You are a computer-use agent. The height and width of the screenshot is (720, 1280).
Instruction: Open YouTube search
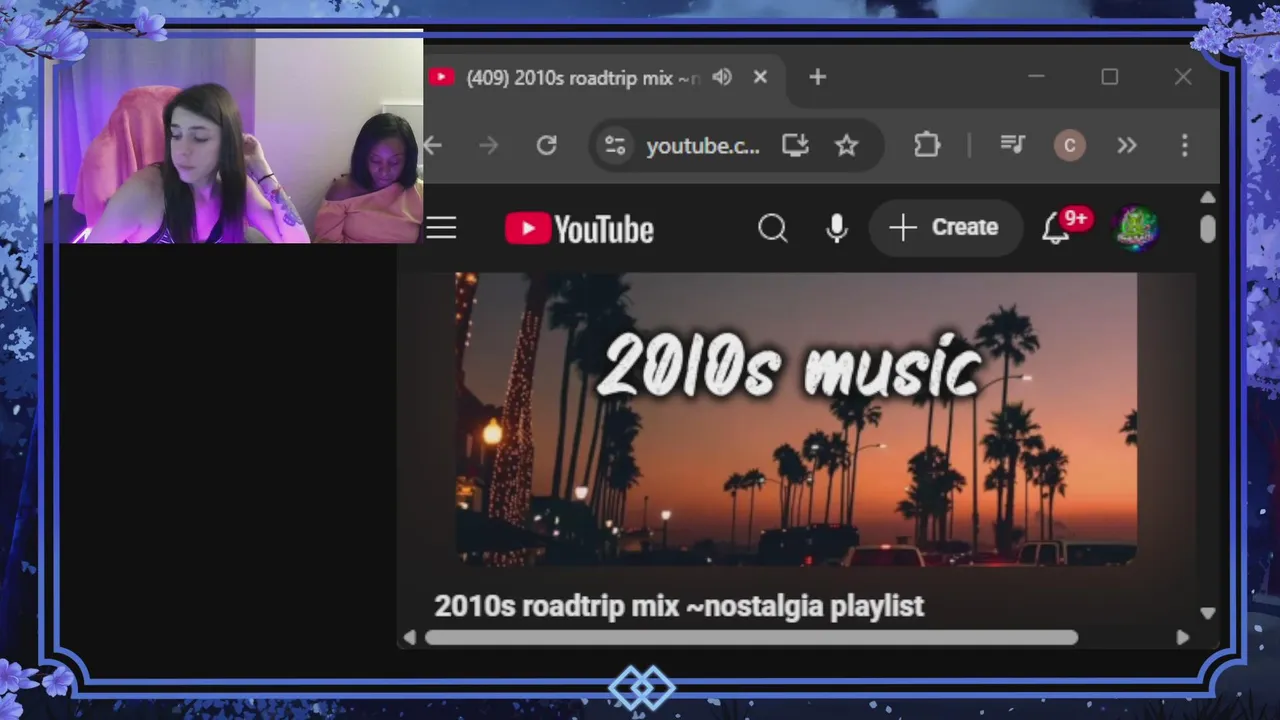pyautogui.click(x=772, y=229)
